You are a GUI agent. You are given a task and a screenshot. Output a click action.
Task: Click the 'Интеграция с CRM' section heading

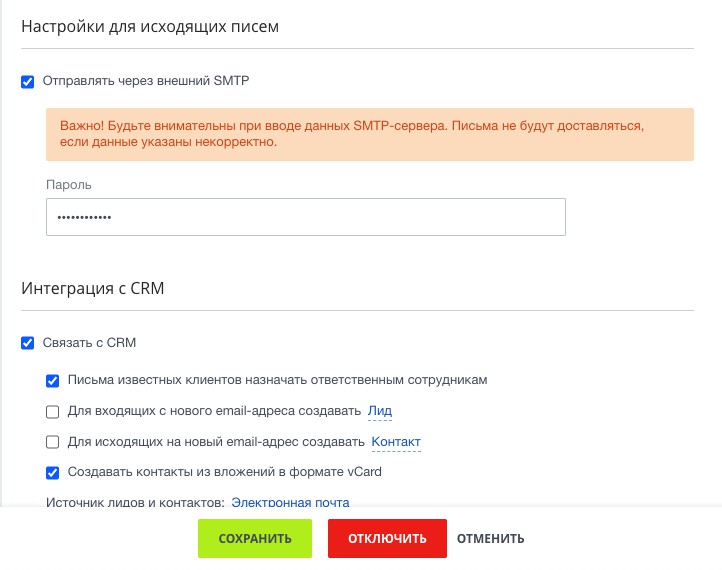point(93,289)
